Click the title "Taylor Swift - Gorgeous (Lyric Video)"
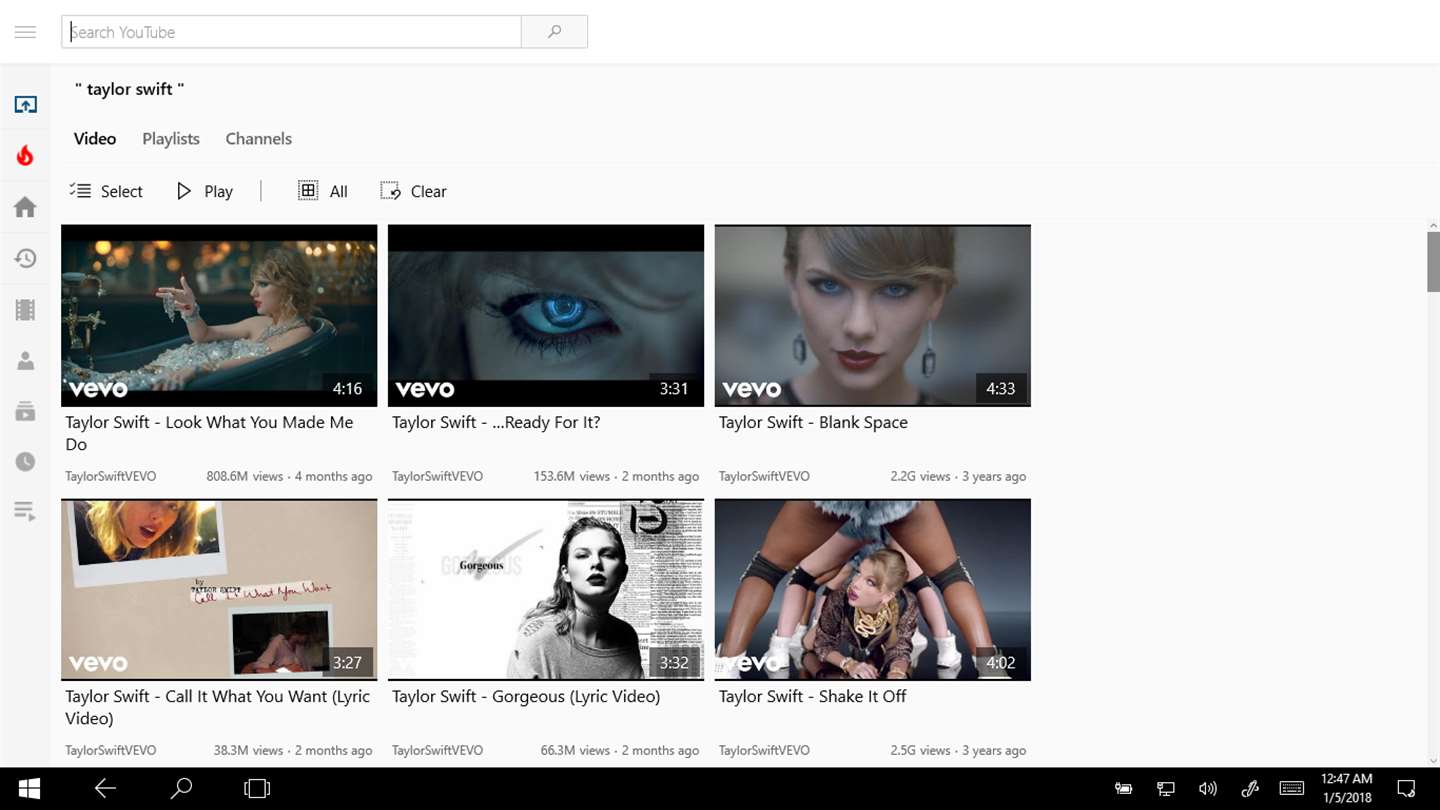This screenshot has height=810, width=1440. pyautogui.click(x=526, y=696)
